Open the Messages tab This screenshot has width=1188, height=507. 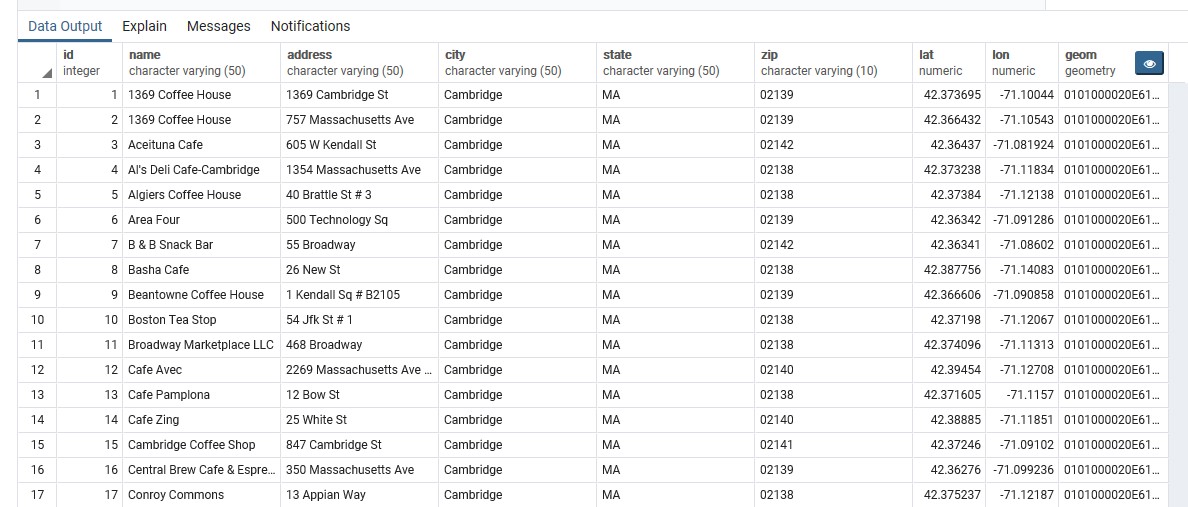coord(218,26)
